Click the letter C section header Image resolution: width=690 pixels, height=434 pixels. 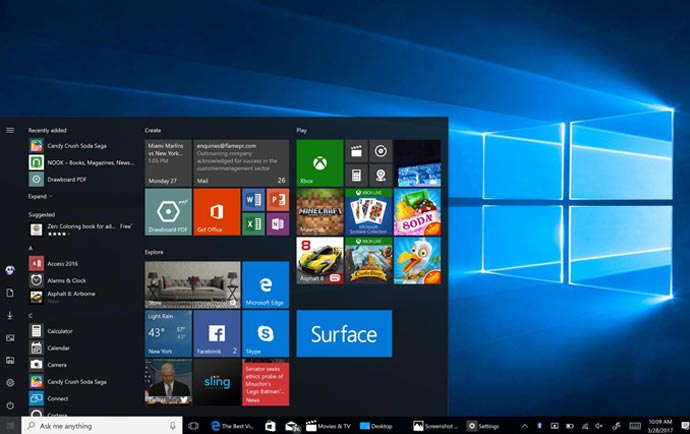tap(30, 316)
